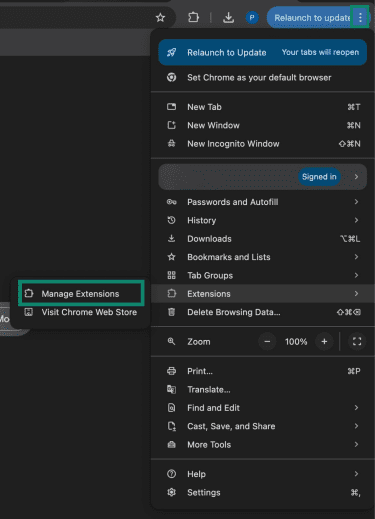Click the Chrome logo icon for default browser

[x=171, y=77]
